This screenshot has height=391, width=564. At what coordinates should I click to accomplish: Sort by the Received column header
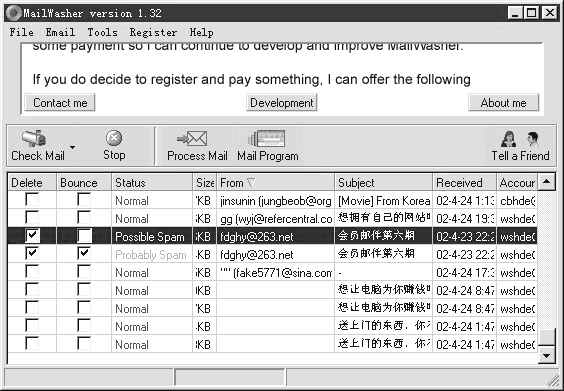click(464, 182)
